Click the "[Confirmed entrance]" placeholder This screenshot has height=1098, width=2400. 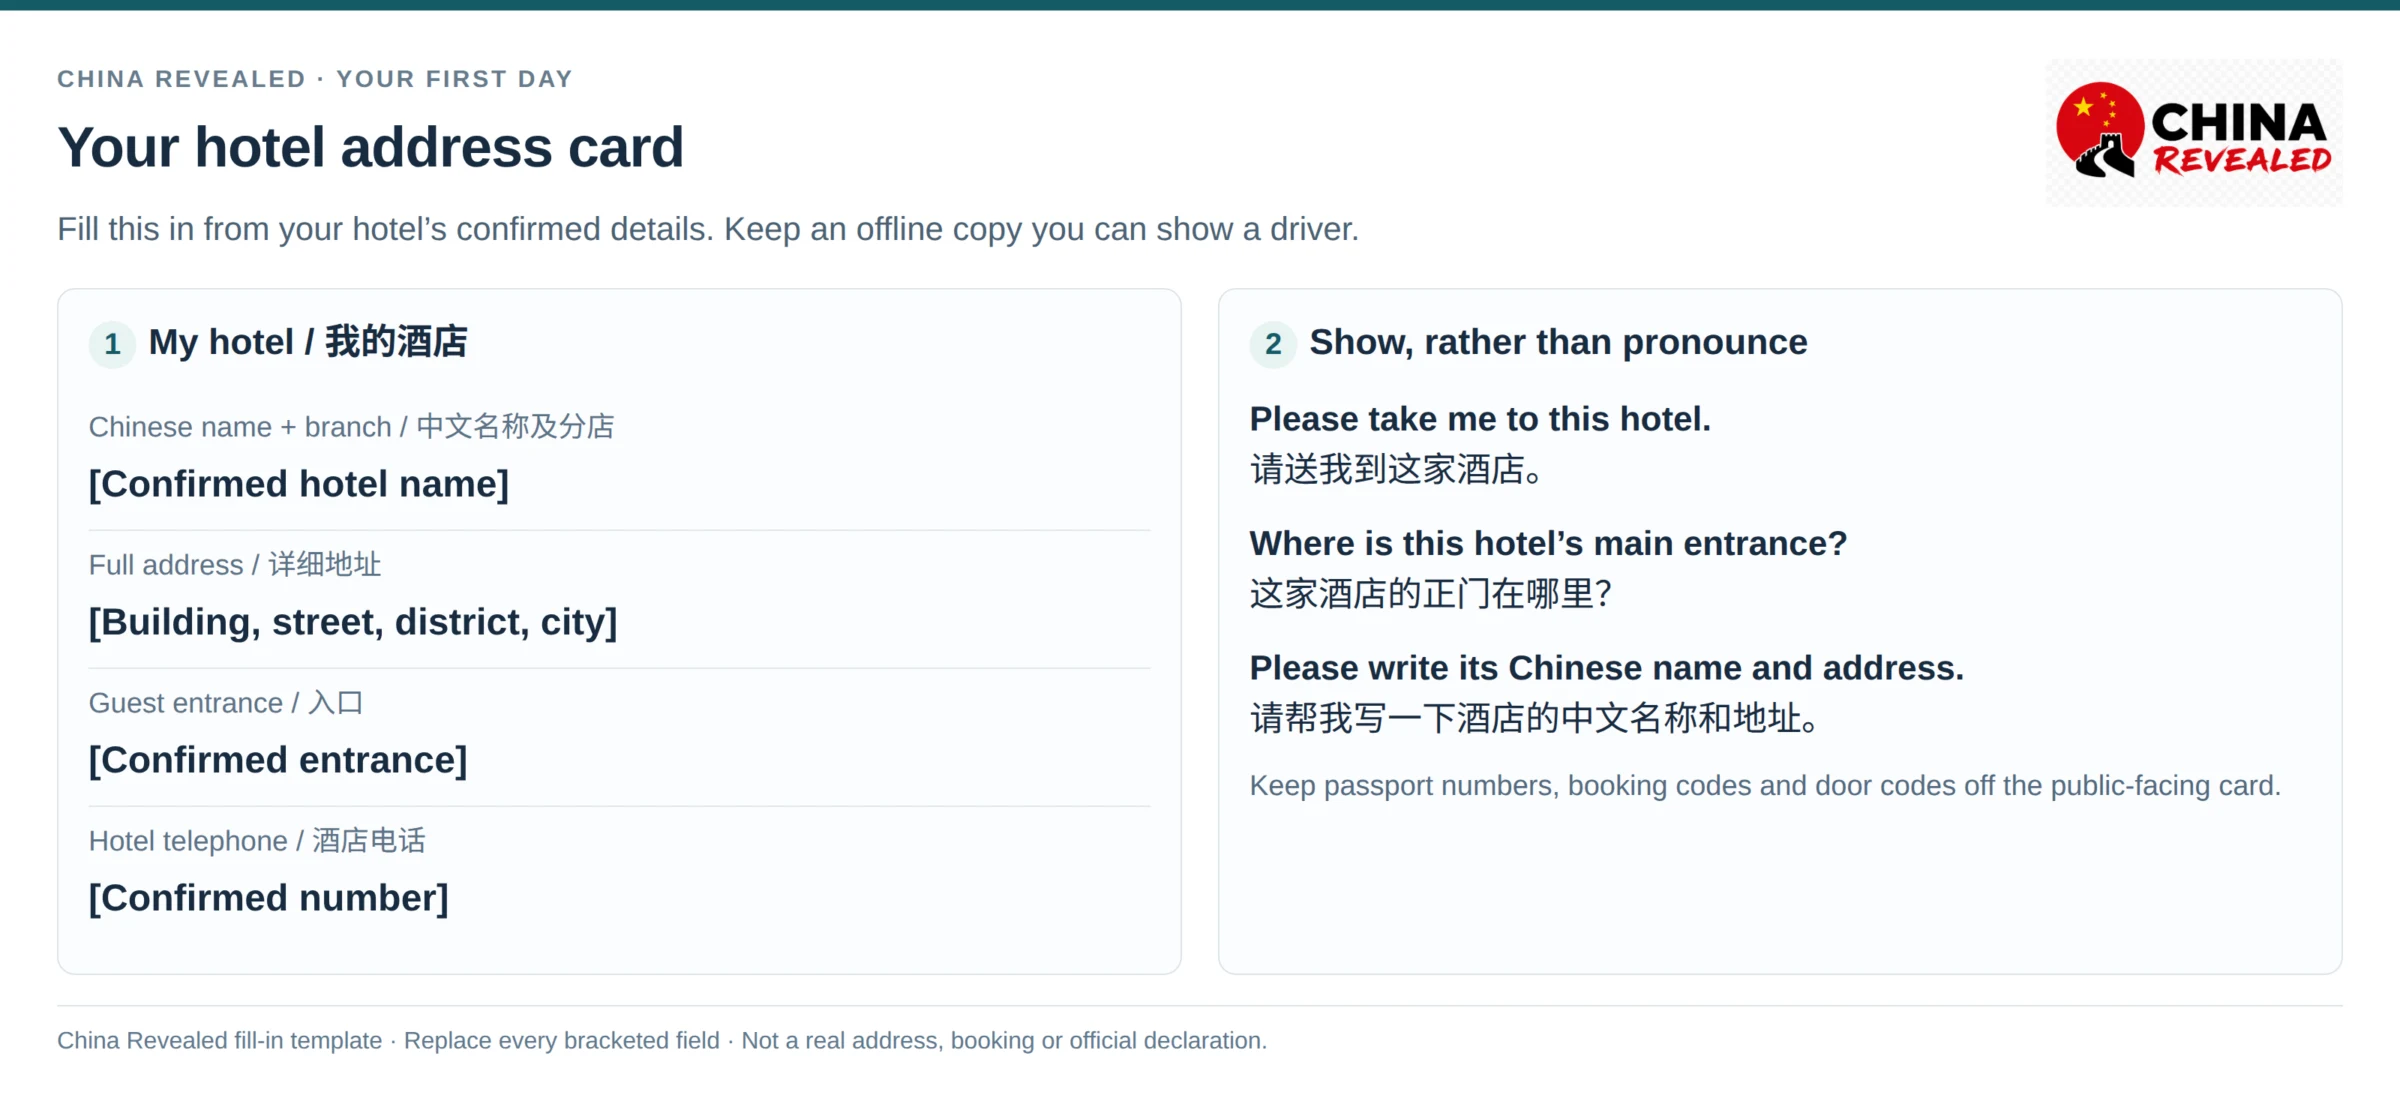[278, 760]
